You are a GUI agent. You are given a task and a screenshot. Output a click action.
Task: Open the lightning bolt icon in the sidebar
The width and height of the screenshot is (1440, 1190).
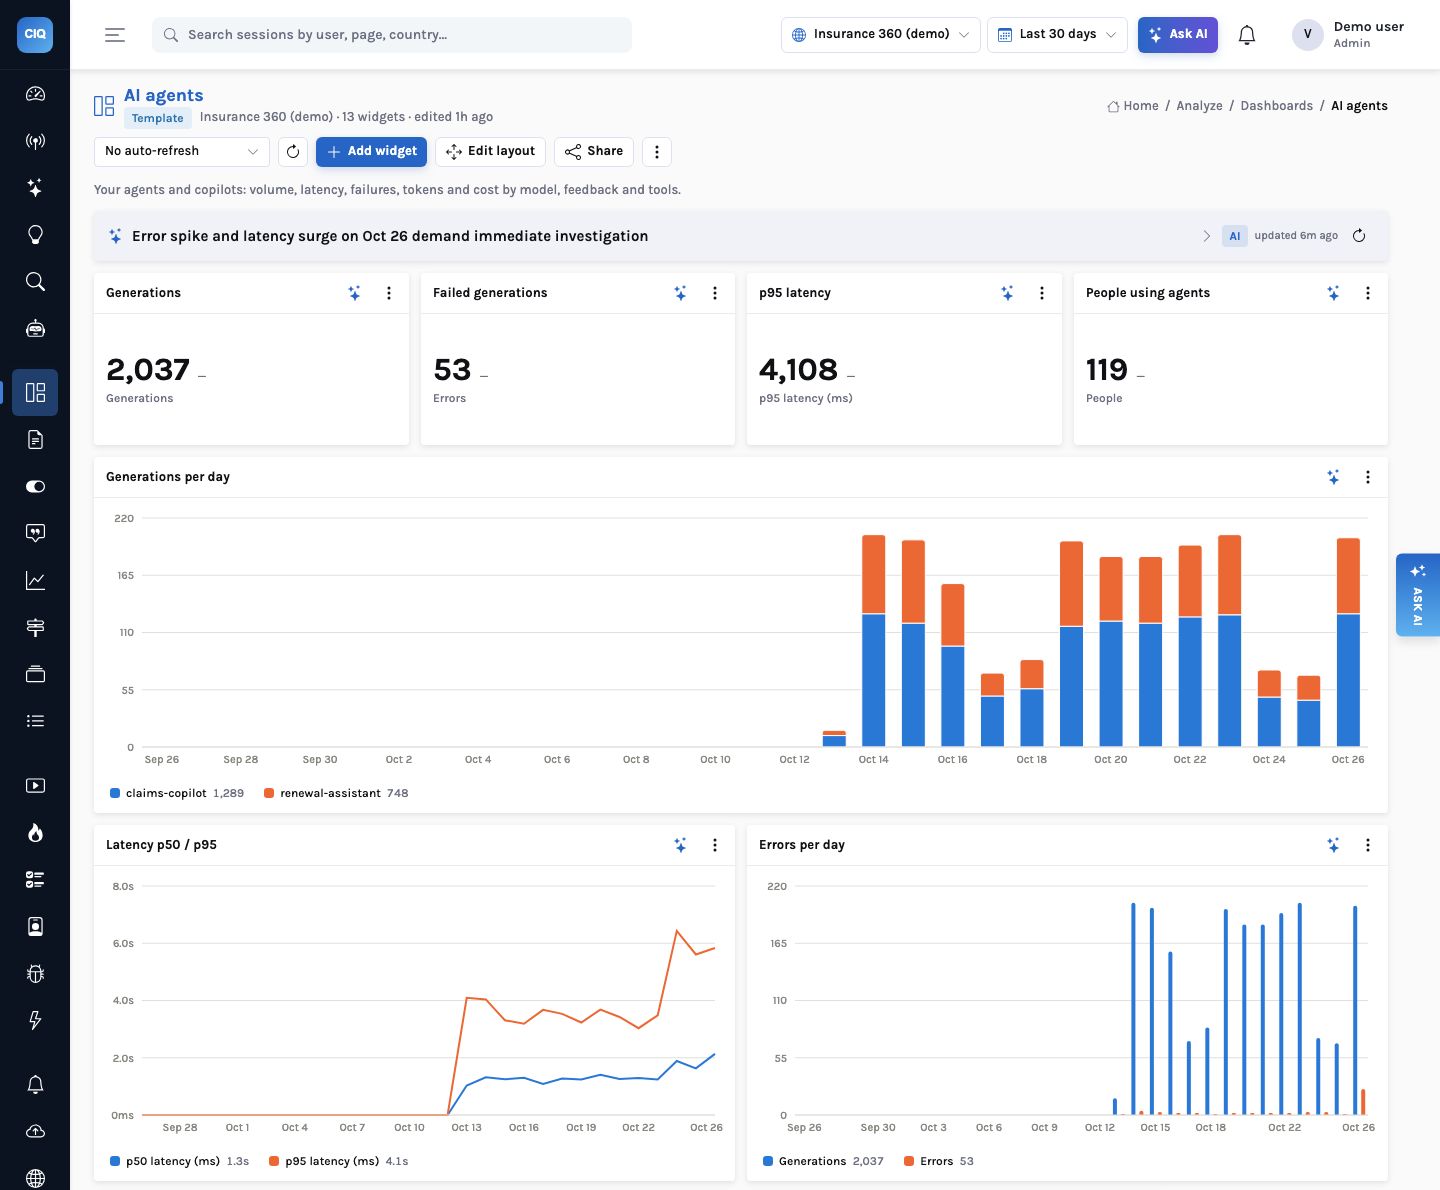(35, 1020)
